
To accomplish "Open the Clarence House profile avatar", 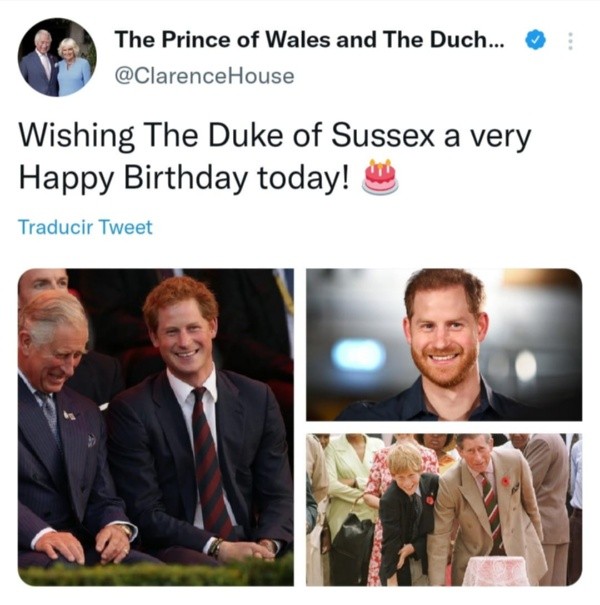I will pyautogui.click(x=57, y=58).
